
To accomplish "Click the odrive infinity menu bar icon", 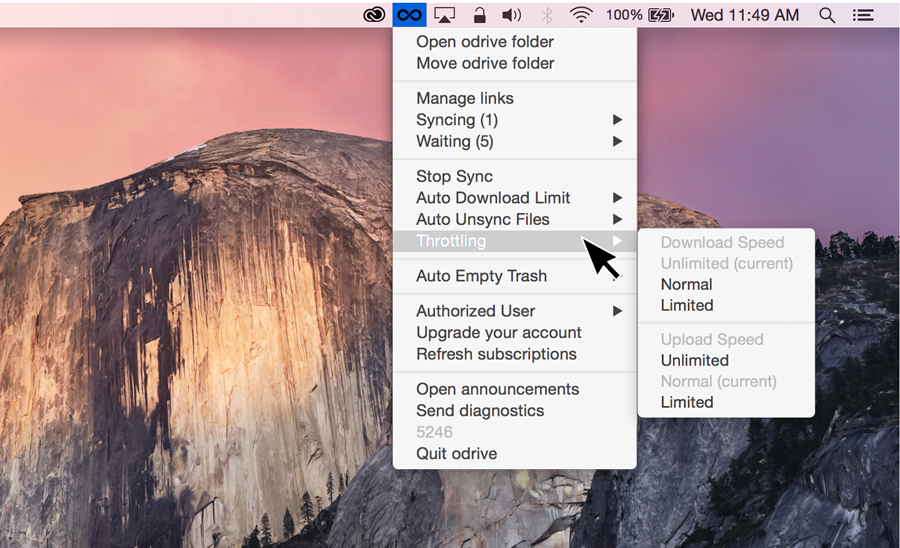I will point(409,15).
